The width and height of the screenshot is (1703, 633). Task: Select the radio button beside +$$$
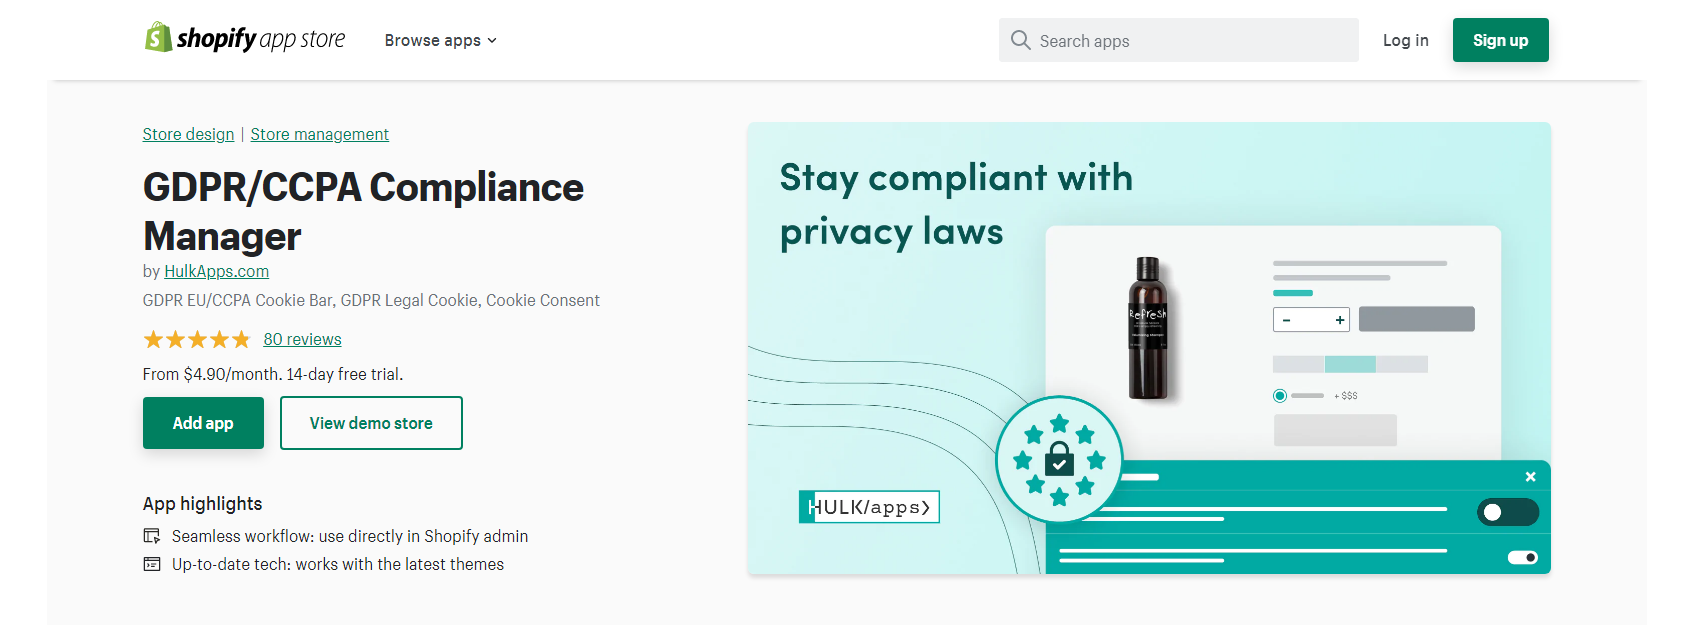point(1280,396)
